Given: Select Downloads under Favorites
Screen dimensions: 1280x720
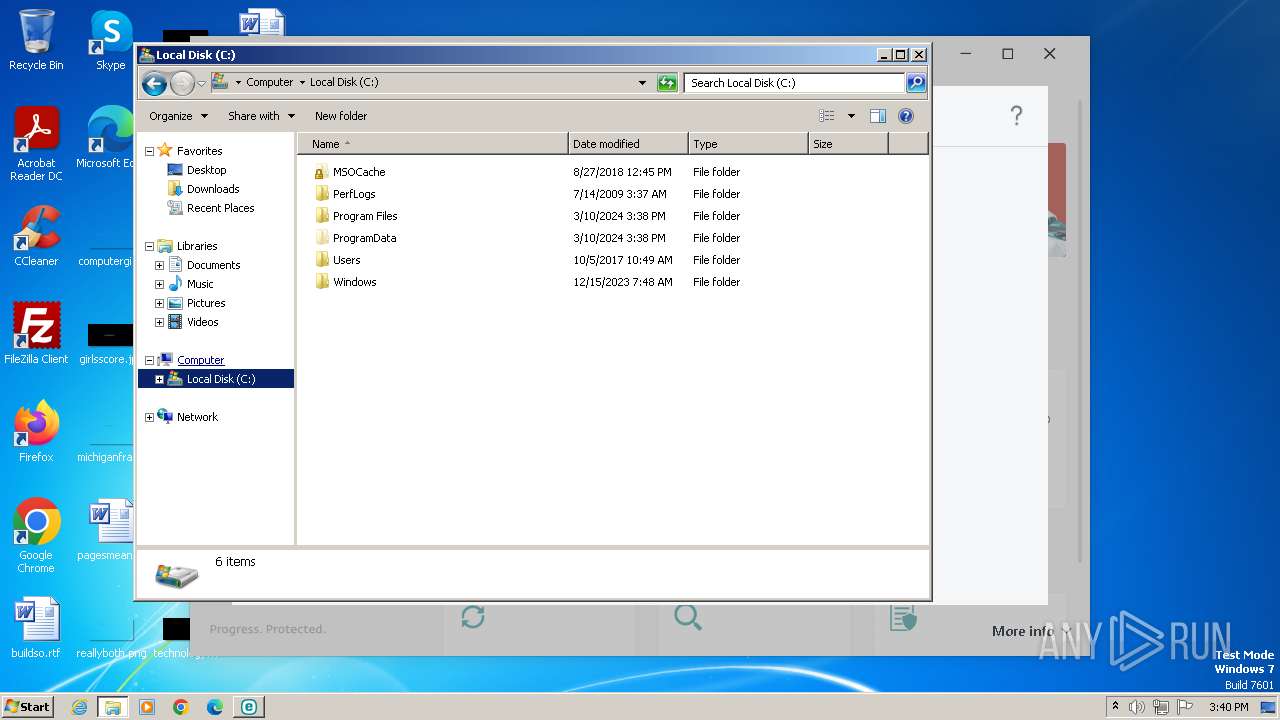Looking at the screenshot, I should pyautogui.click(x=213, y=189).
